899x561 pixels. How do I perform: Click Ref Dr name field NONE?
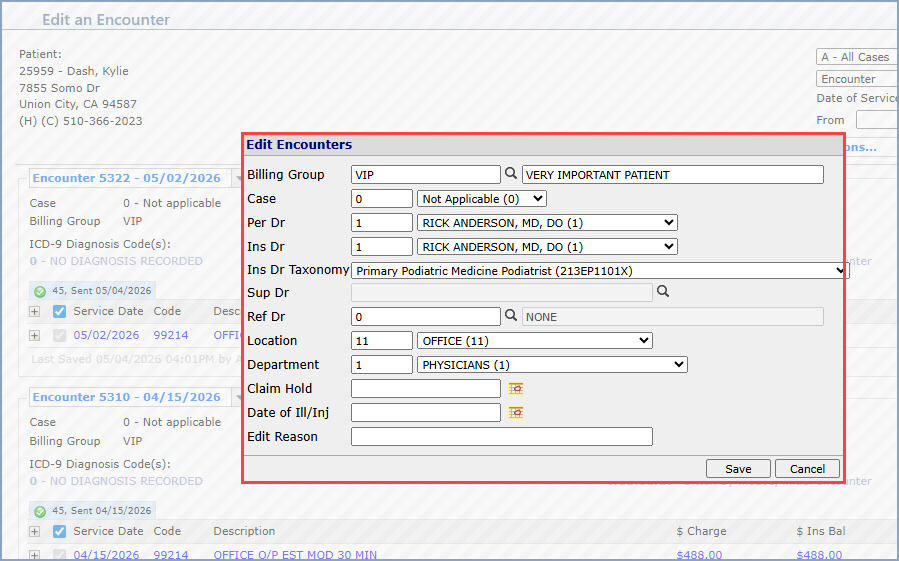[x=673, y=317]
